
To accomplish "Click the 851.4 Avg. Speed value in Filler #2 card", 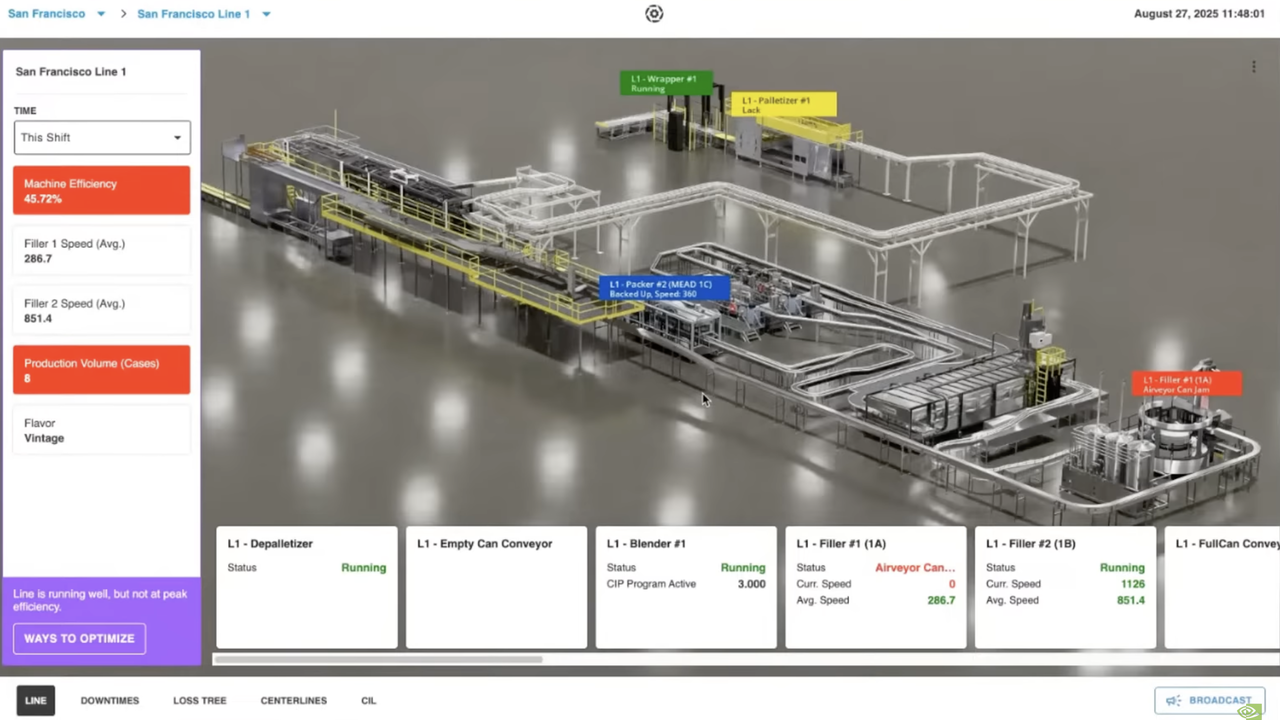I will [1131, 601].
